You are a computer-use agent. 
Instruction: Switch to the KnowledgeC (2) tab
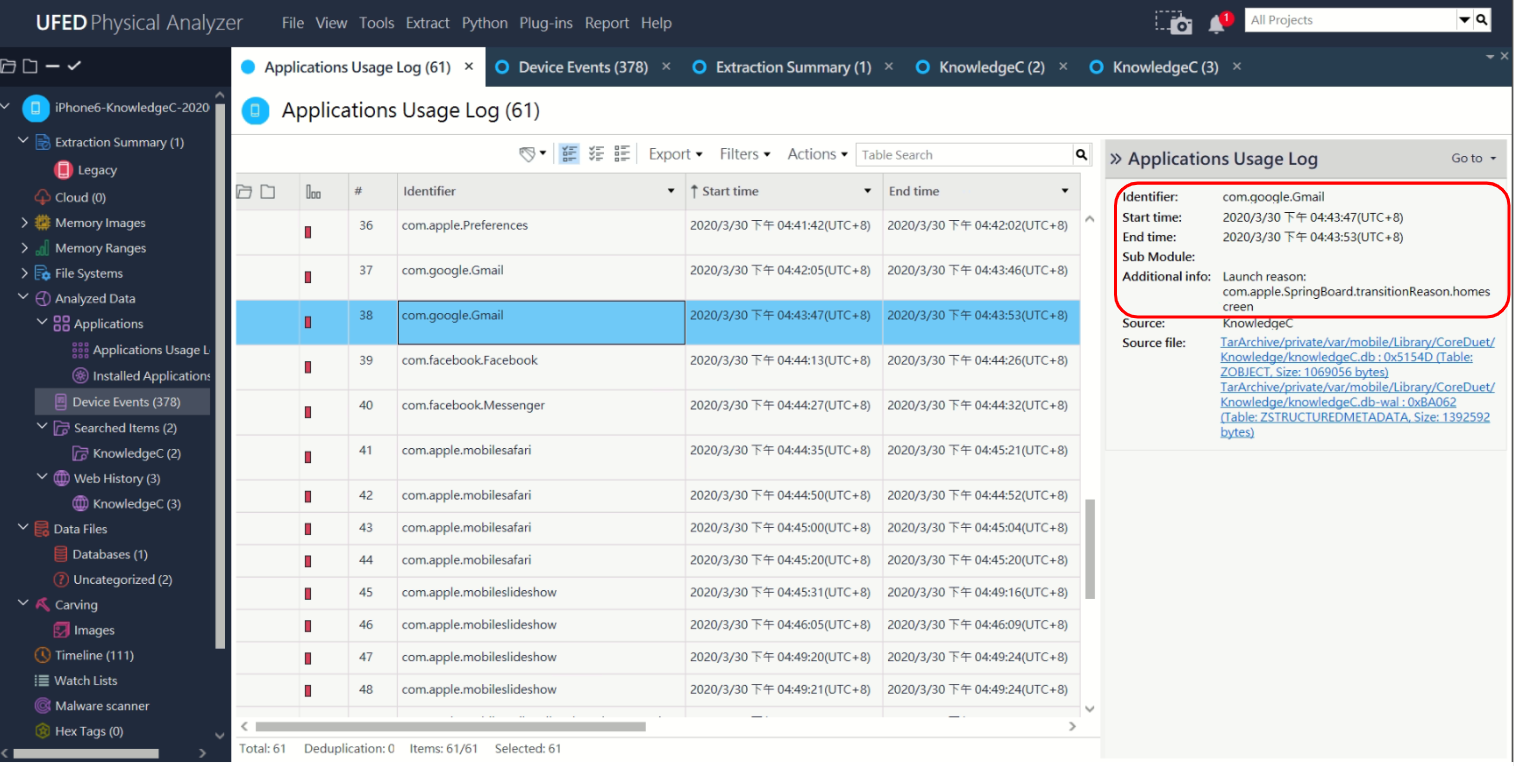(992, 67)
